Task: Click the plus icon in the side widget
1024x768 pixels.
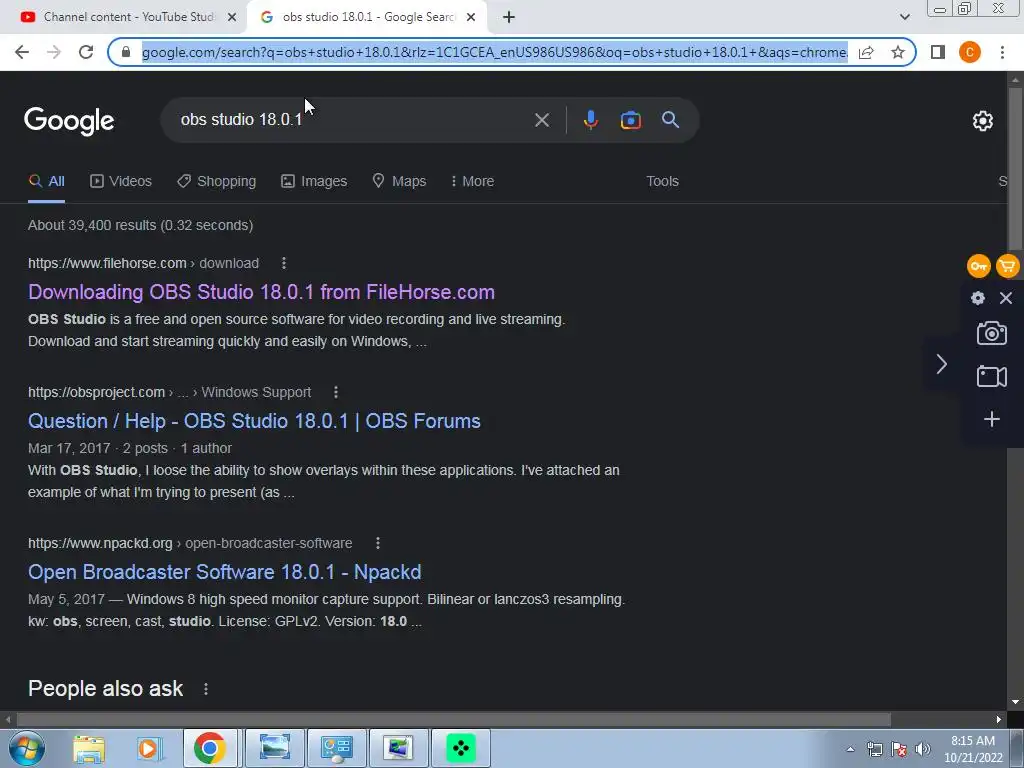Action: tap(991, 419)
